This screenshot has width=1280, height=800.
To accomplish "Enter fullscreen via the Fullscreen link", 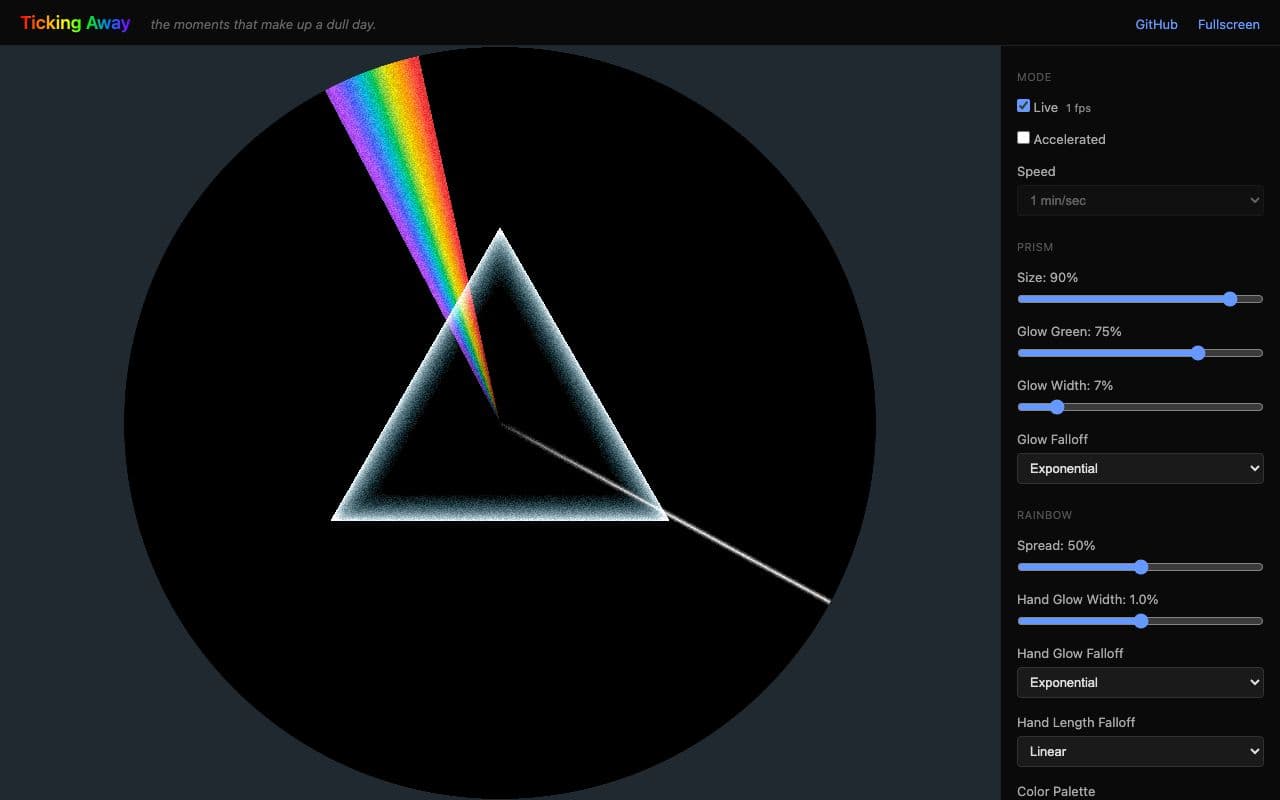I will (1228, 24).
